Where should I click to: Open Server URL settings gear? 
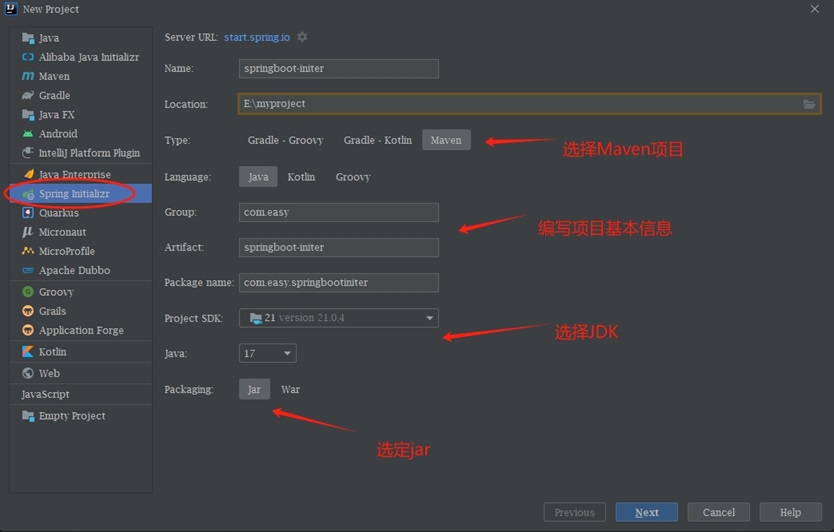pos(302,37)
